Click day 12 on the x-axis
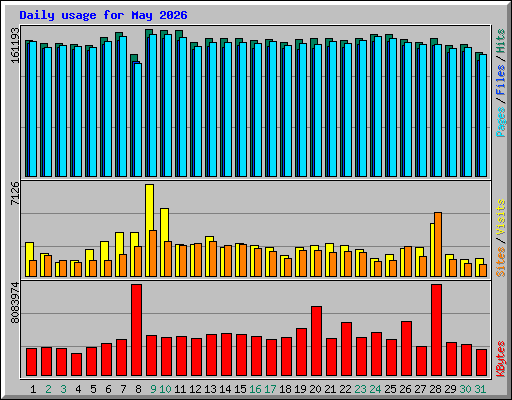The image size is (512, 400). point(195,389)
